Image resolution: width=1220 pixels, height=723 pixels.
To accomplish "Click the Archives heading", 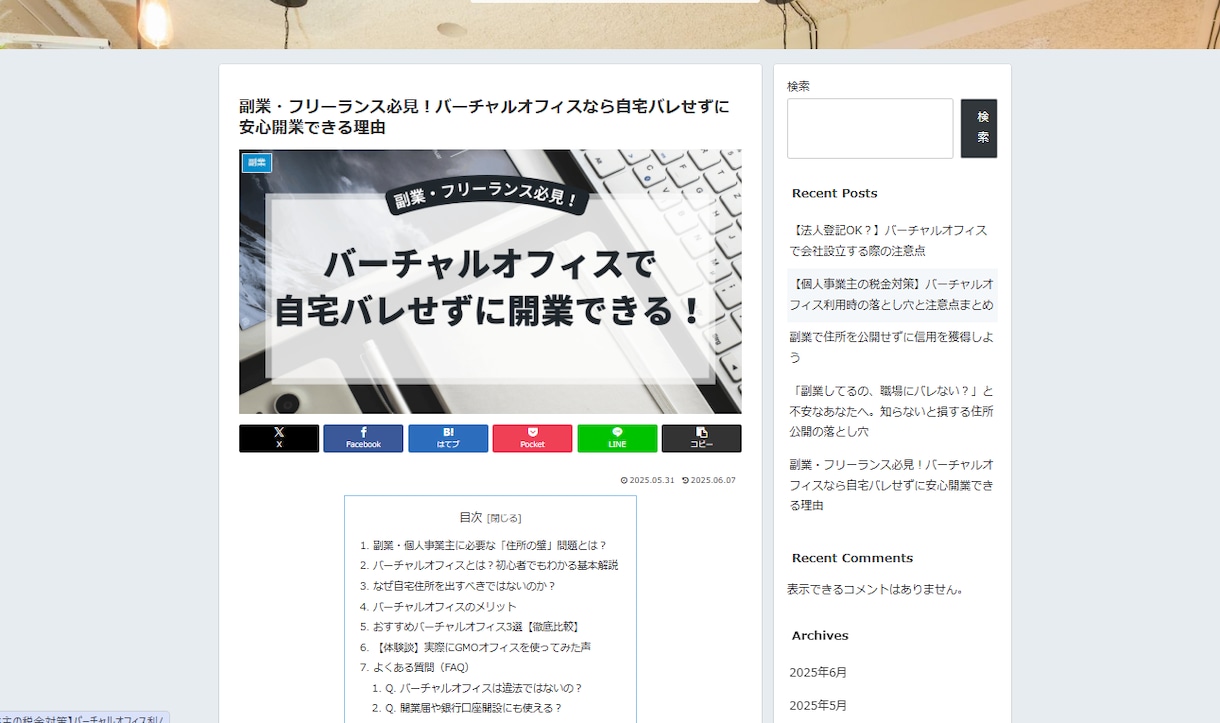I will [820, 635].
